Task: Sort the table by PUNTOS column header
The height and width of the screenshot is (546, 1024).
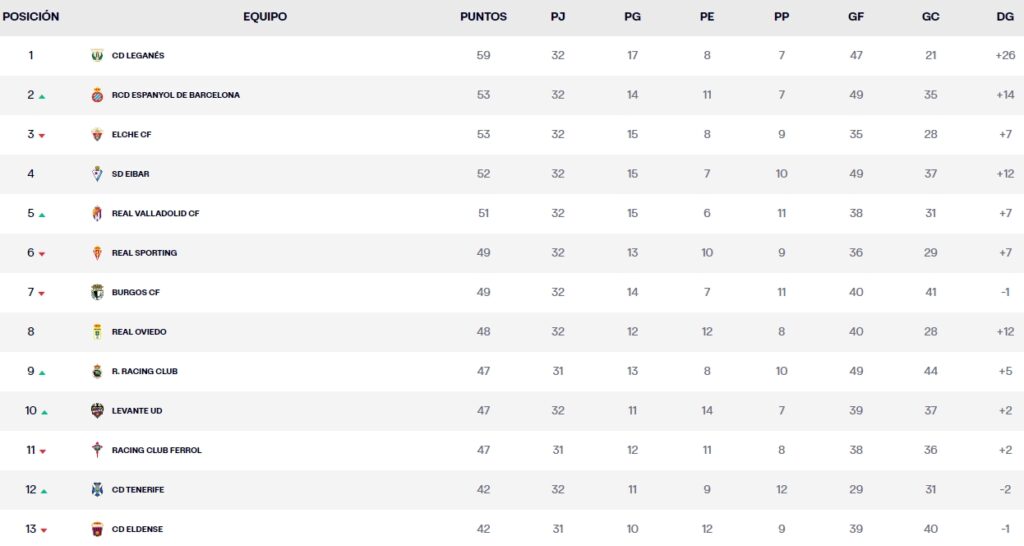Action: (483, 17)
